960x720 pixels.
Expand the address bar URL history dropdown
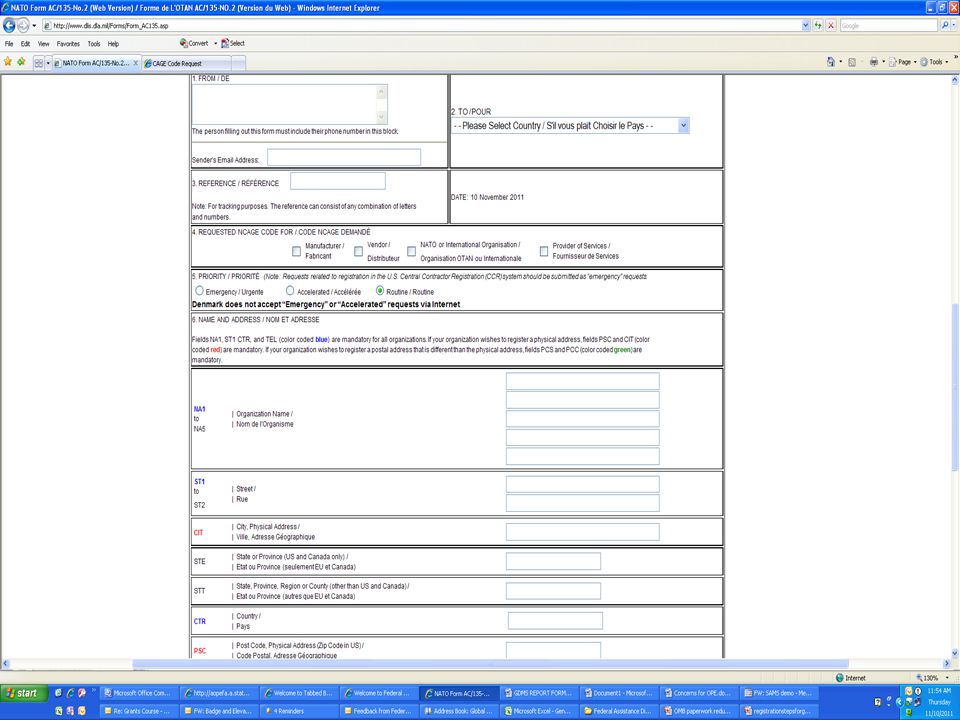[x=806, y=25]
